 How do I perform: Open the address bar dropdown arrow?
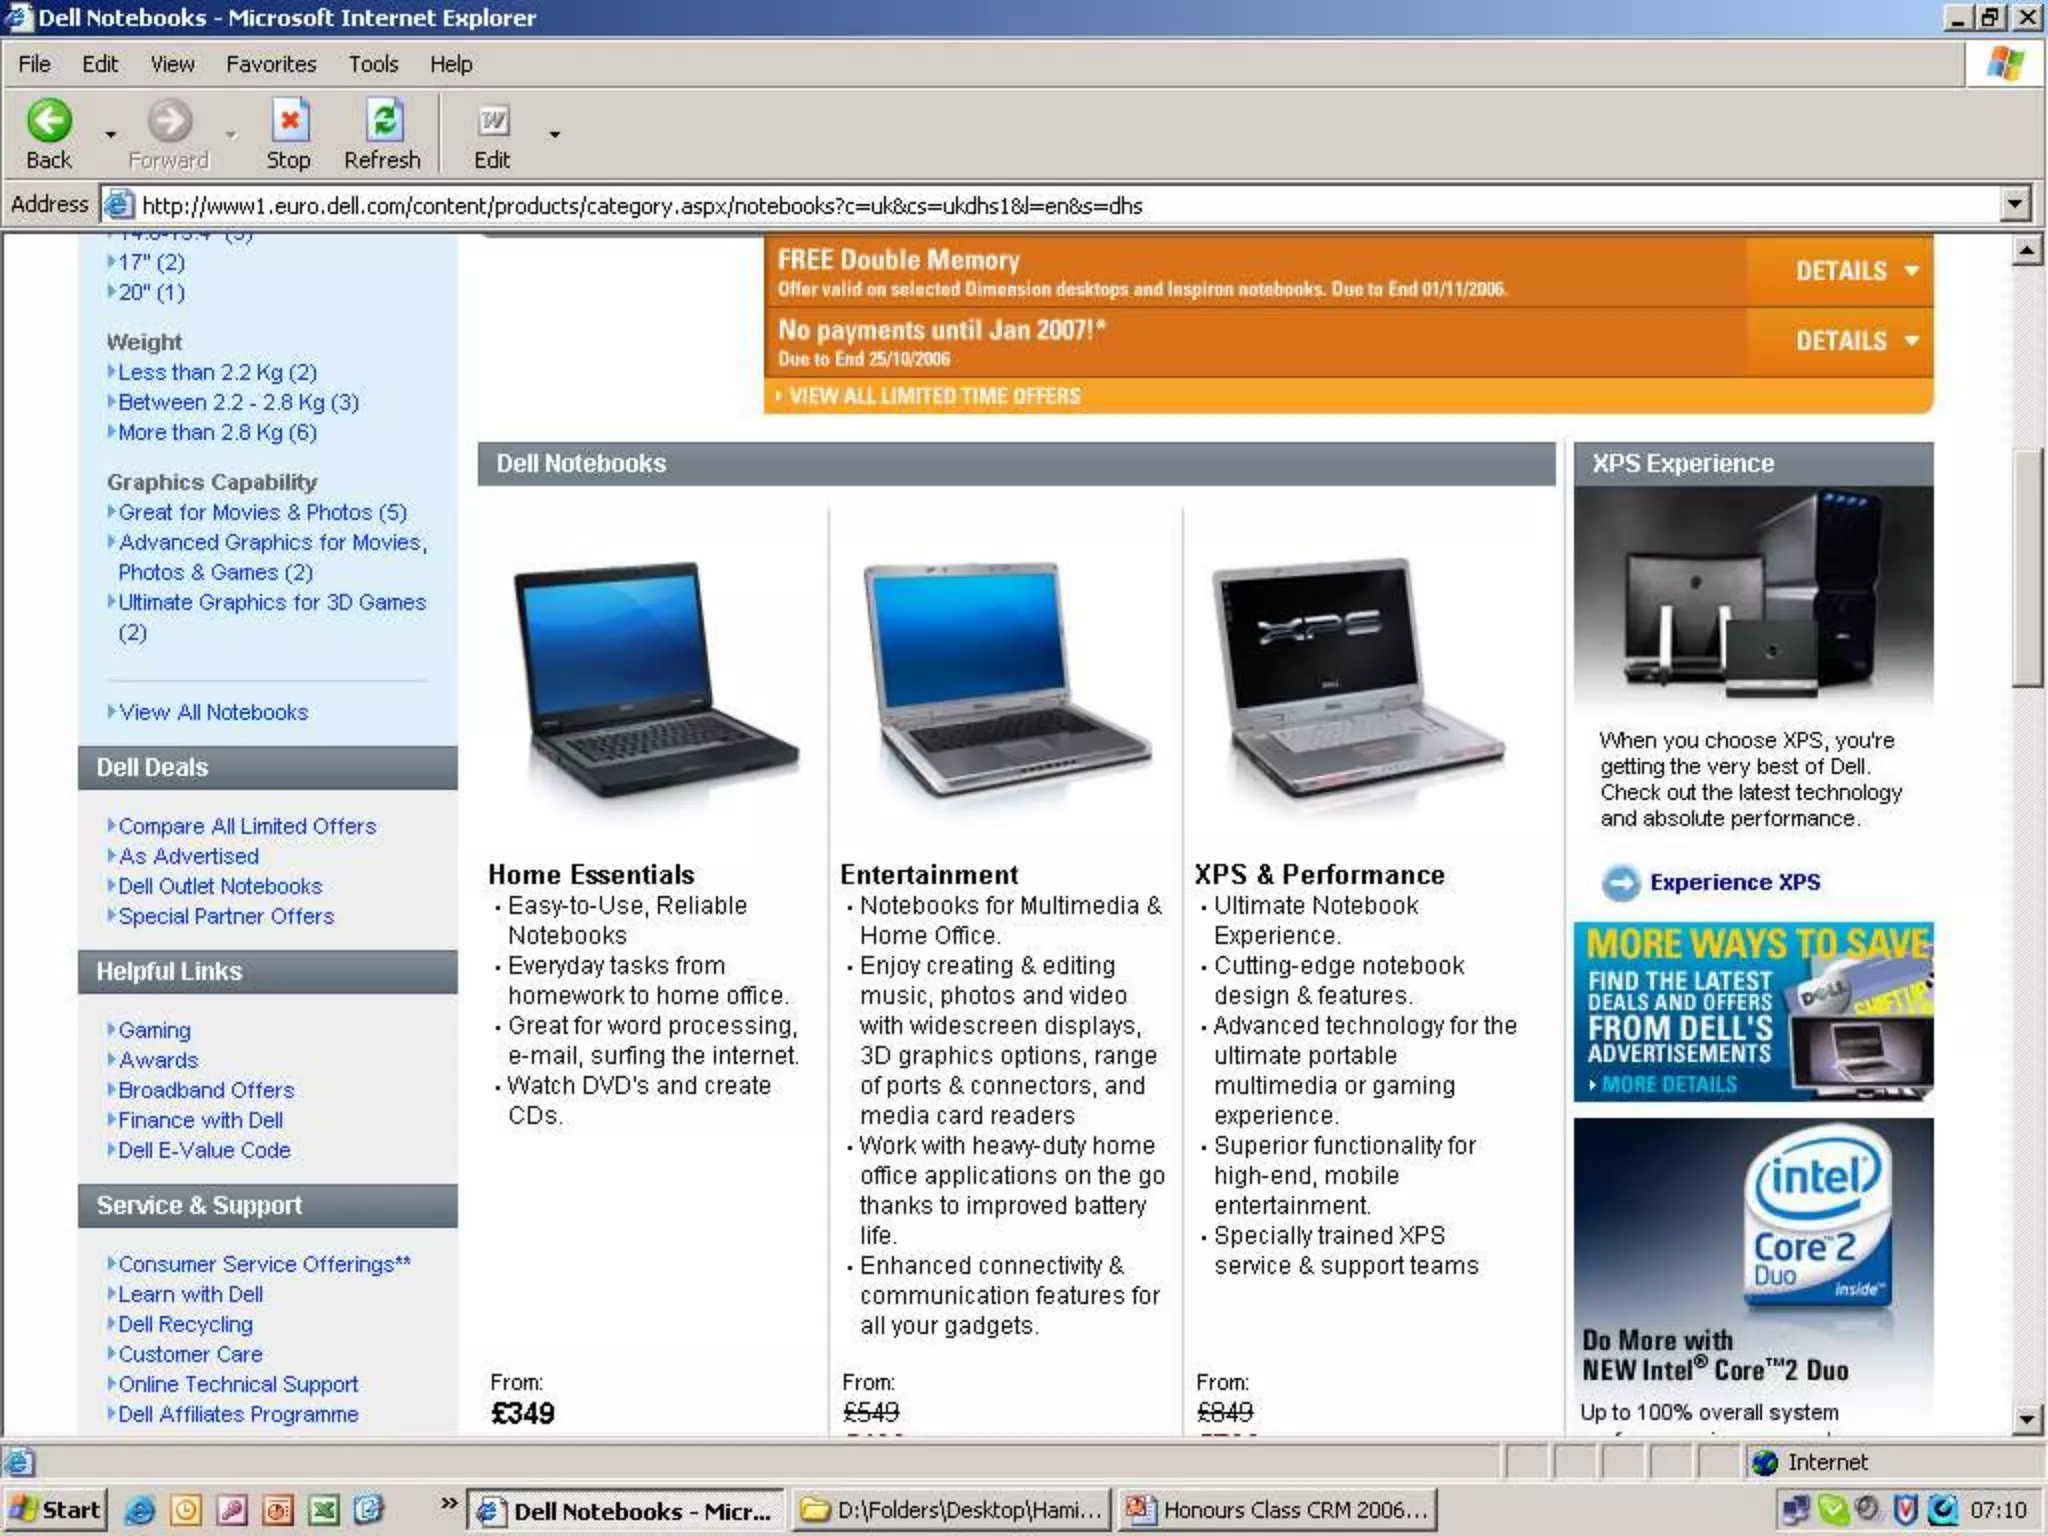click(x=2015, y=205)
